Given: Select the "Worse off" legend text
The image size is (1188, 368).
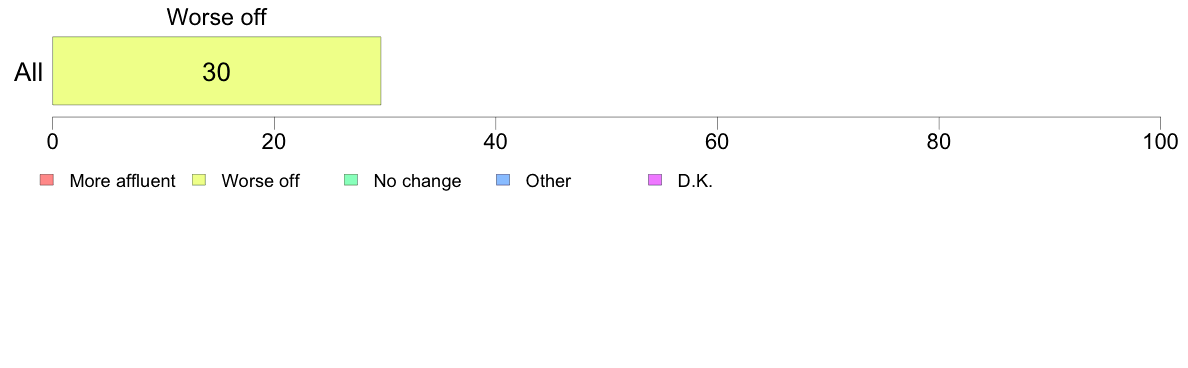Looking at the screenshot, I should pos(261,181).
